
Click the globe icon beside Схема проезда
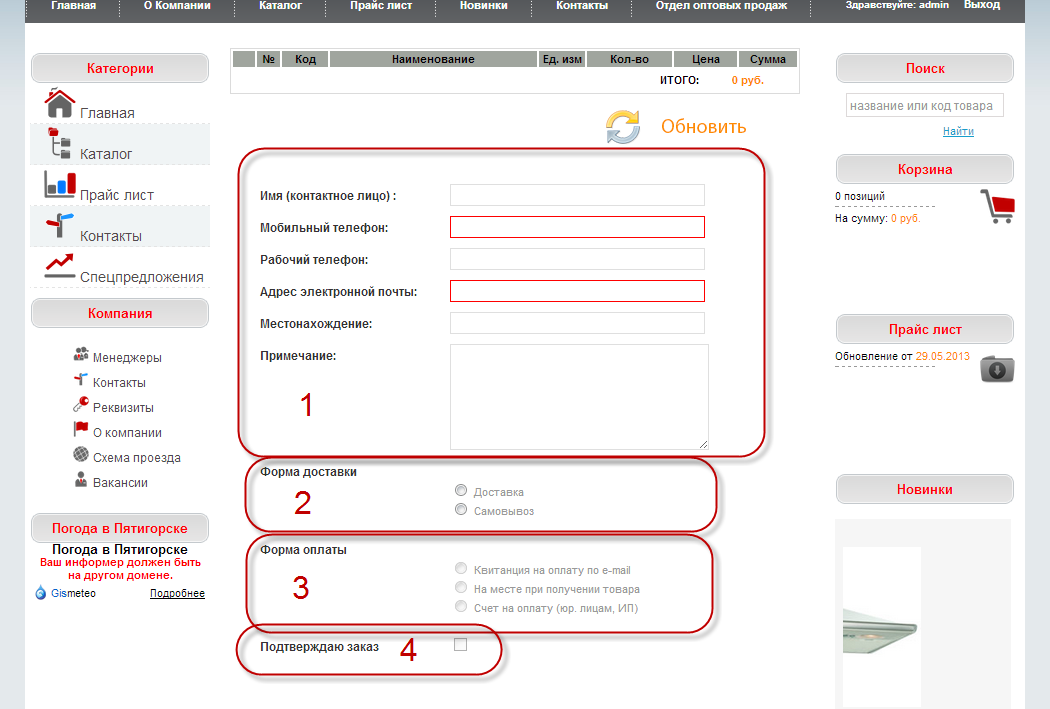pos(81,455)
